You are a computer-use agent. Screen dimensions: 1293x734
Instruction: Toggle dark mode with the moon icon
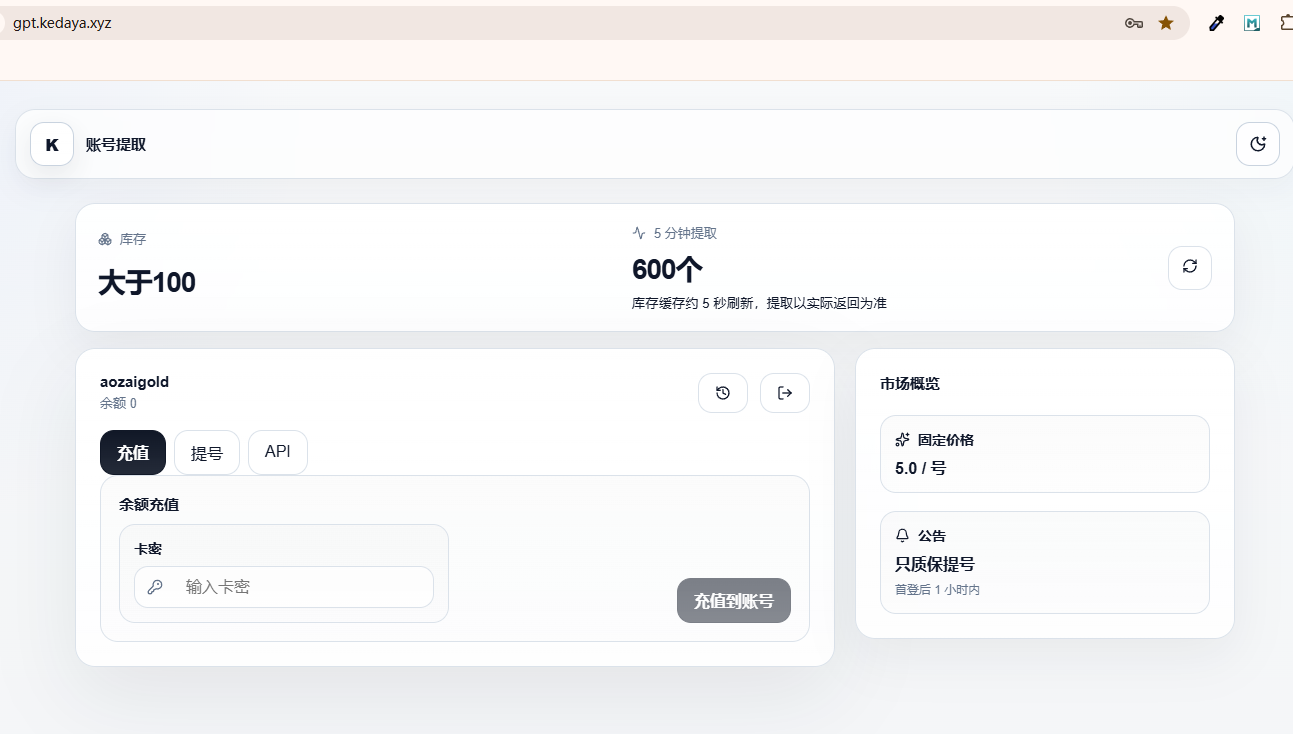tap(1258, 144)
